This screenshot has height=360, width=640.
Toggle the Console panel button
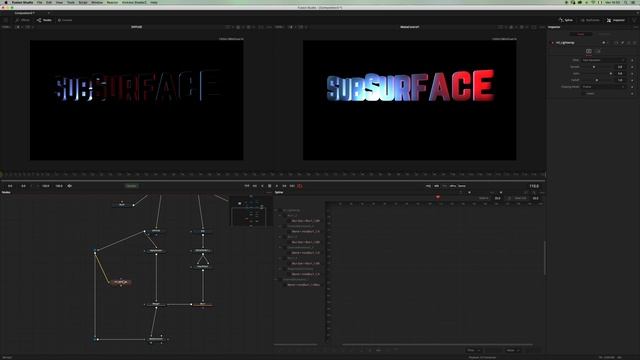click(x=65, y=20)
